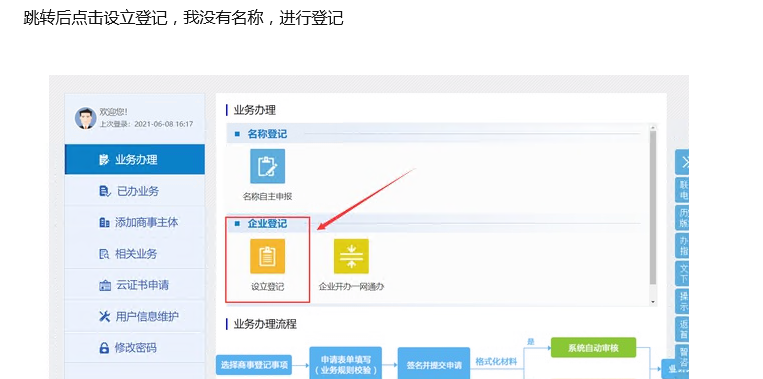Click the 企业登记 section header

coord(267,224)
